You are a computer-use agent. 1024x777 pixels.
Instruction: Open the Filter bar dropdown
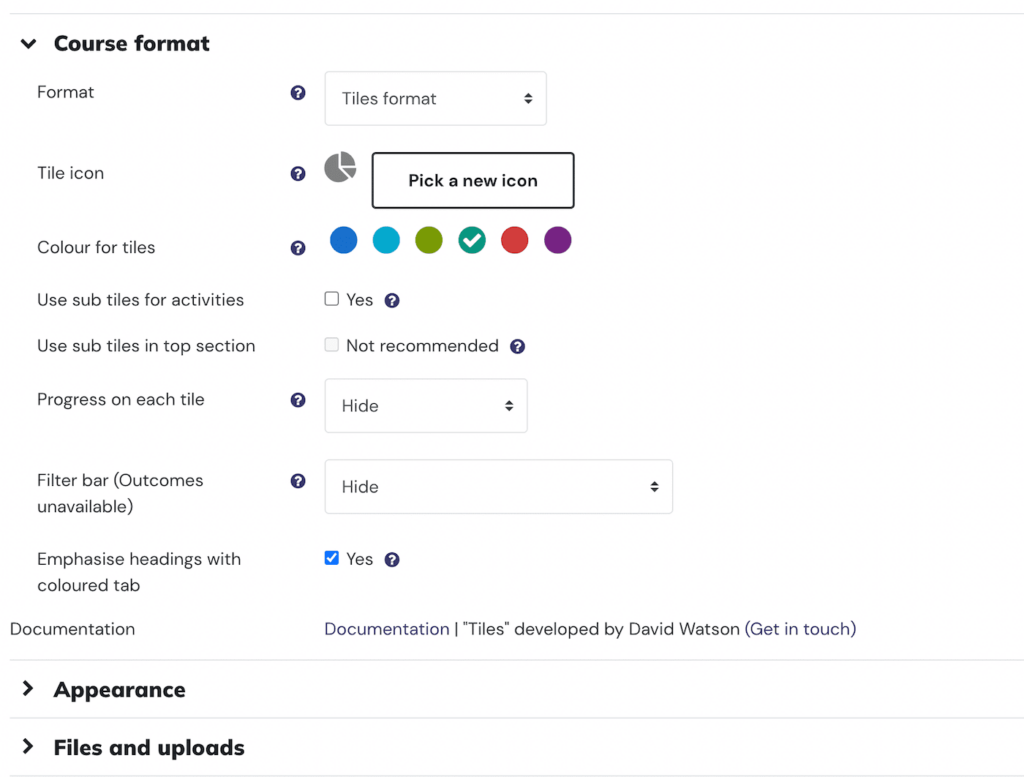click(498, 487)
